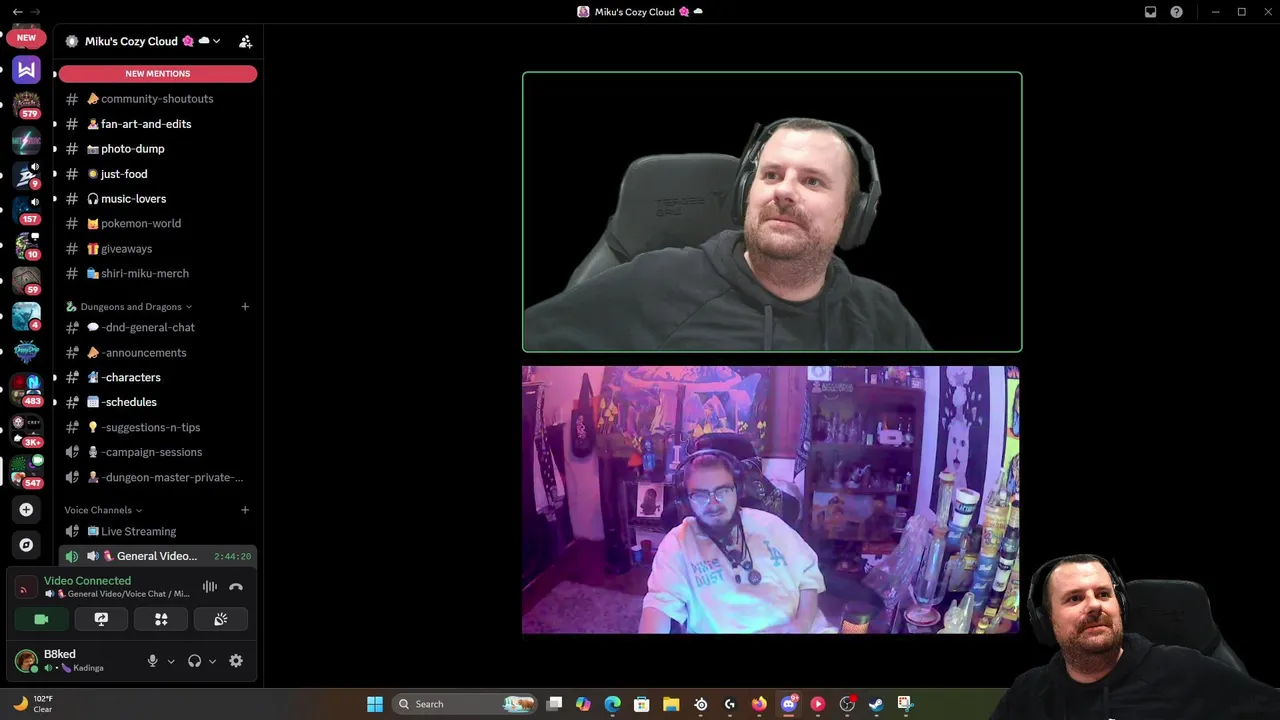Join the -dungeon-master-private voice channel
This screenshot has width=1280, height=720.
coord(158,477)
